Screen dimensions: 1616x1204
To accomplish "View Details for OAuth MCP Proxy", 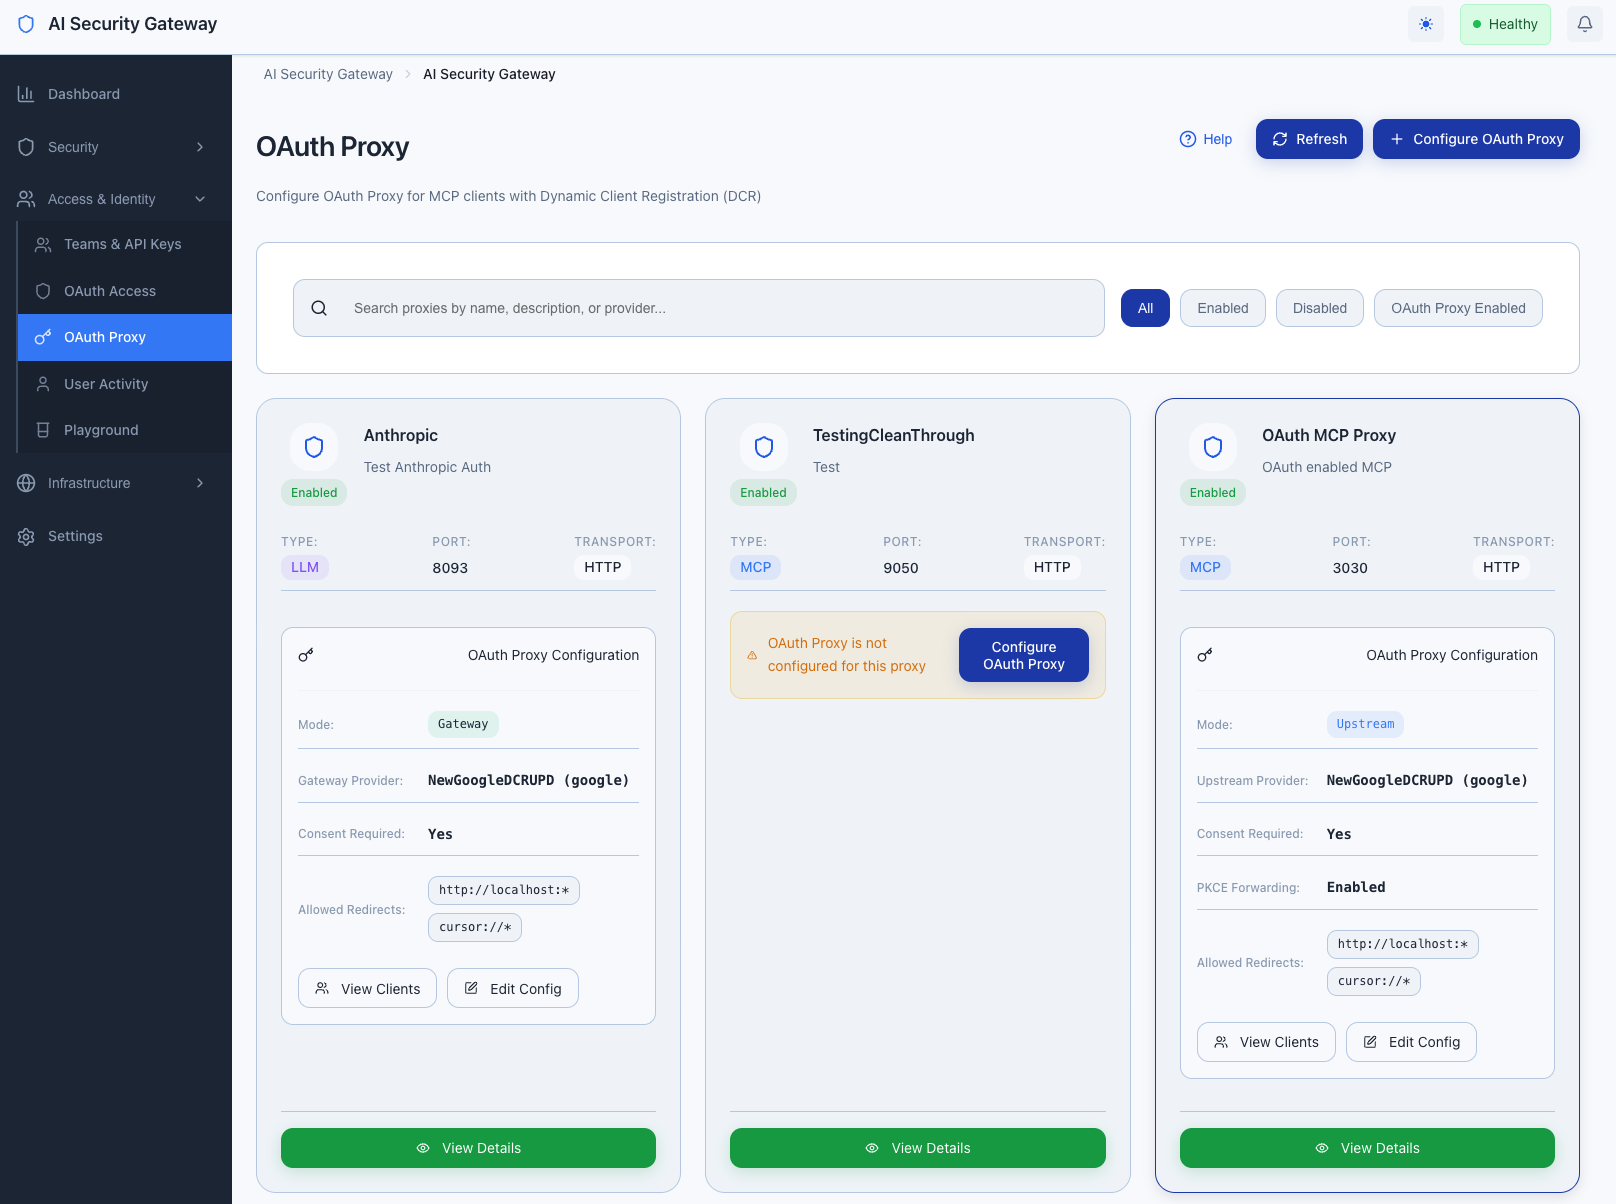I will click(x=1367, y=1148).
